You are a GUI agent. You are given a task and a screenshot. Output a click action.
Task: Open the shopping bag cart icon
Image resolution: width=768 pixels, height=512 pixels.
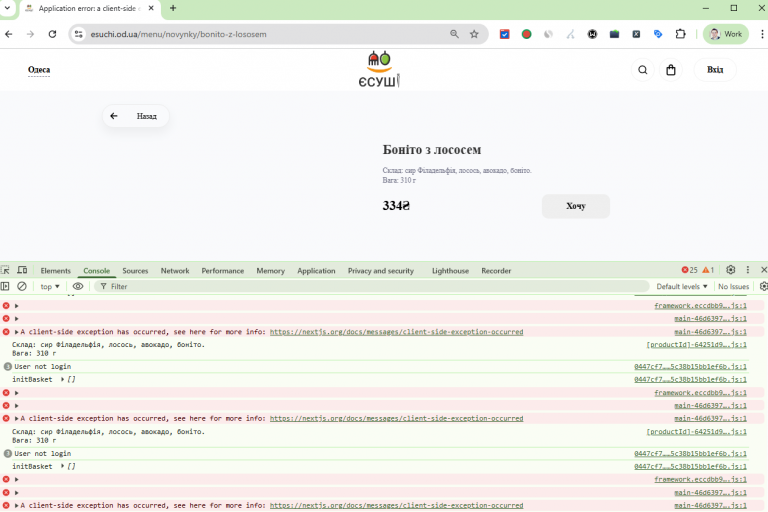[x=671, y=70]
